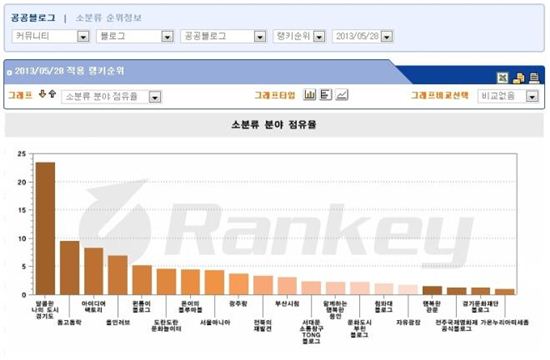Click the 청와대 블로그 axis label
This screenshot has height=360, width=550.
384,307
